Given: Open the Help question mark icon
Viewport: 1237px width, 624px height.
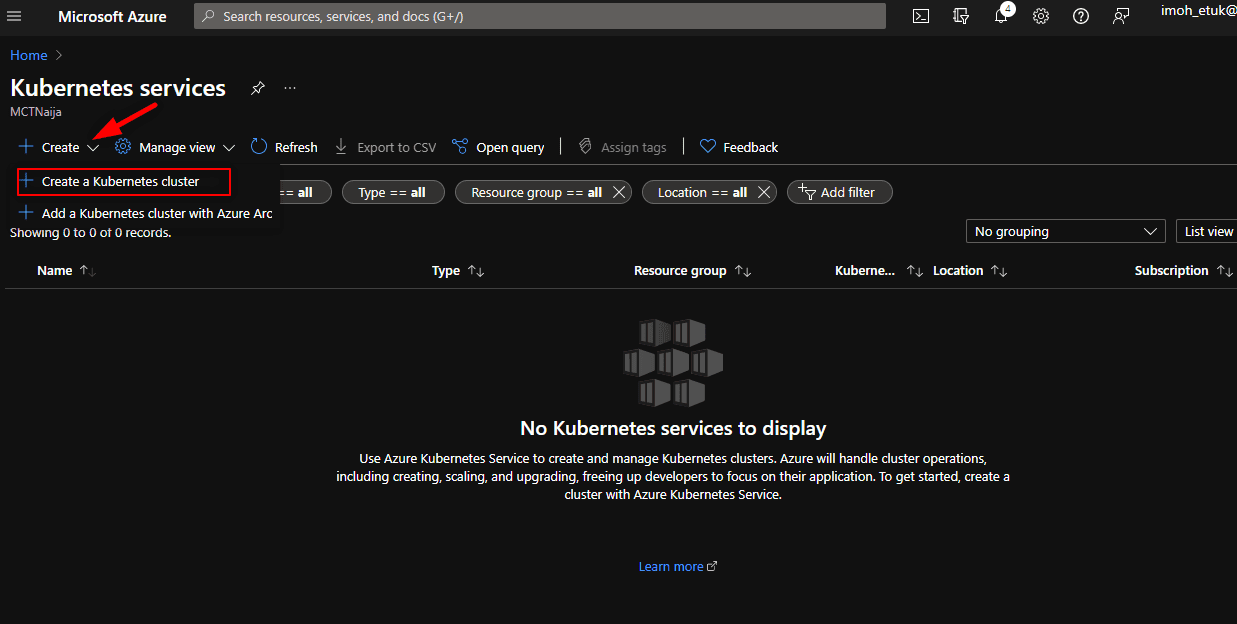Looking at the screenshot, I should (1081, 16).
